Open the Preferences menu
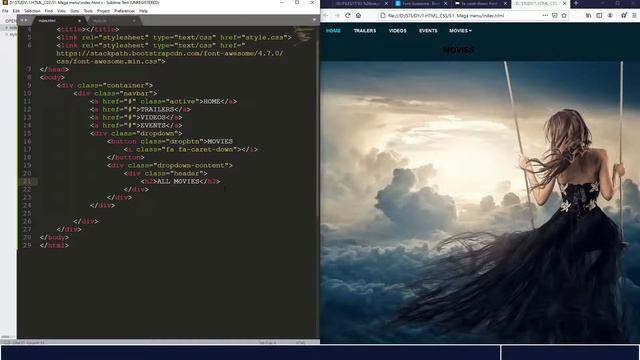Image resolution: width=640 pixels, height=360 pixels. coord(124,11)
